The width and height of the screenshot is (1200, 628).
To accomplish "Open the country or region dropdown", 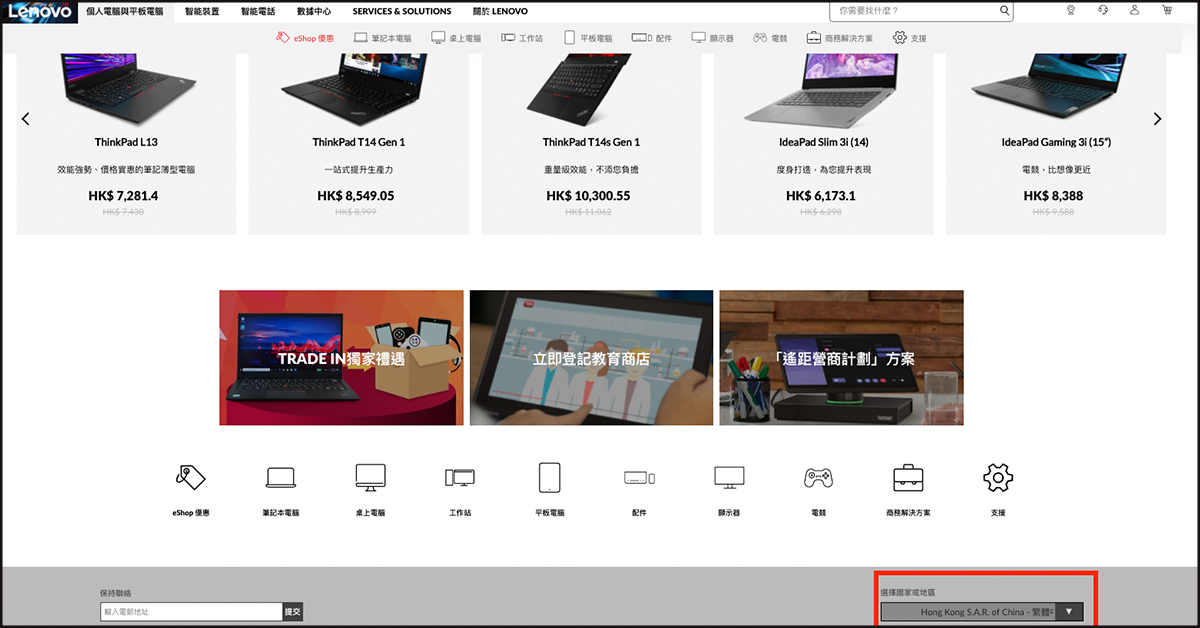I will (x=981, y=612).
